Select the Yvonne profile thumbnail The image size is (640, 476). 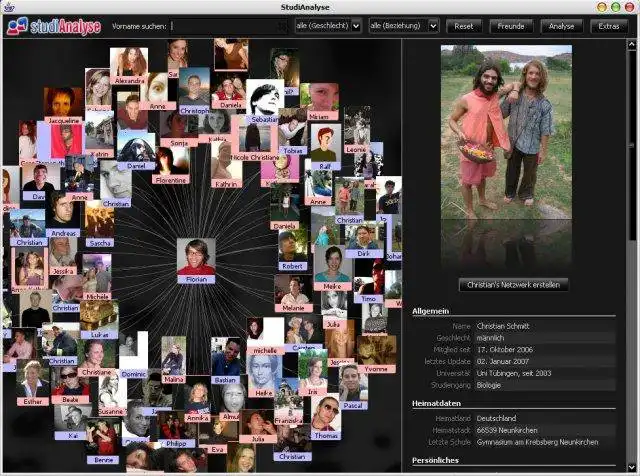pyautogui.click(x=376, y=354)
